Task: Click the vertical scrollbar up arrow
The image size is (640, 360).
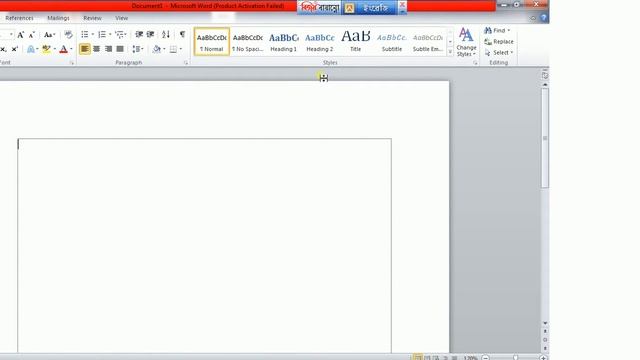Action: (x=545, y=84)
